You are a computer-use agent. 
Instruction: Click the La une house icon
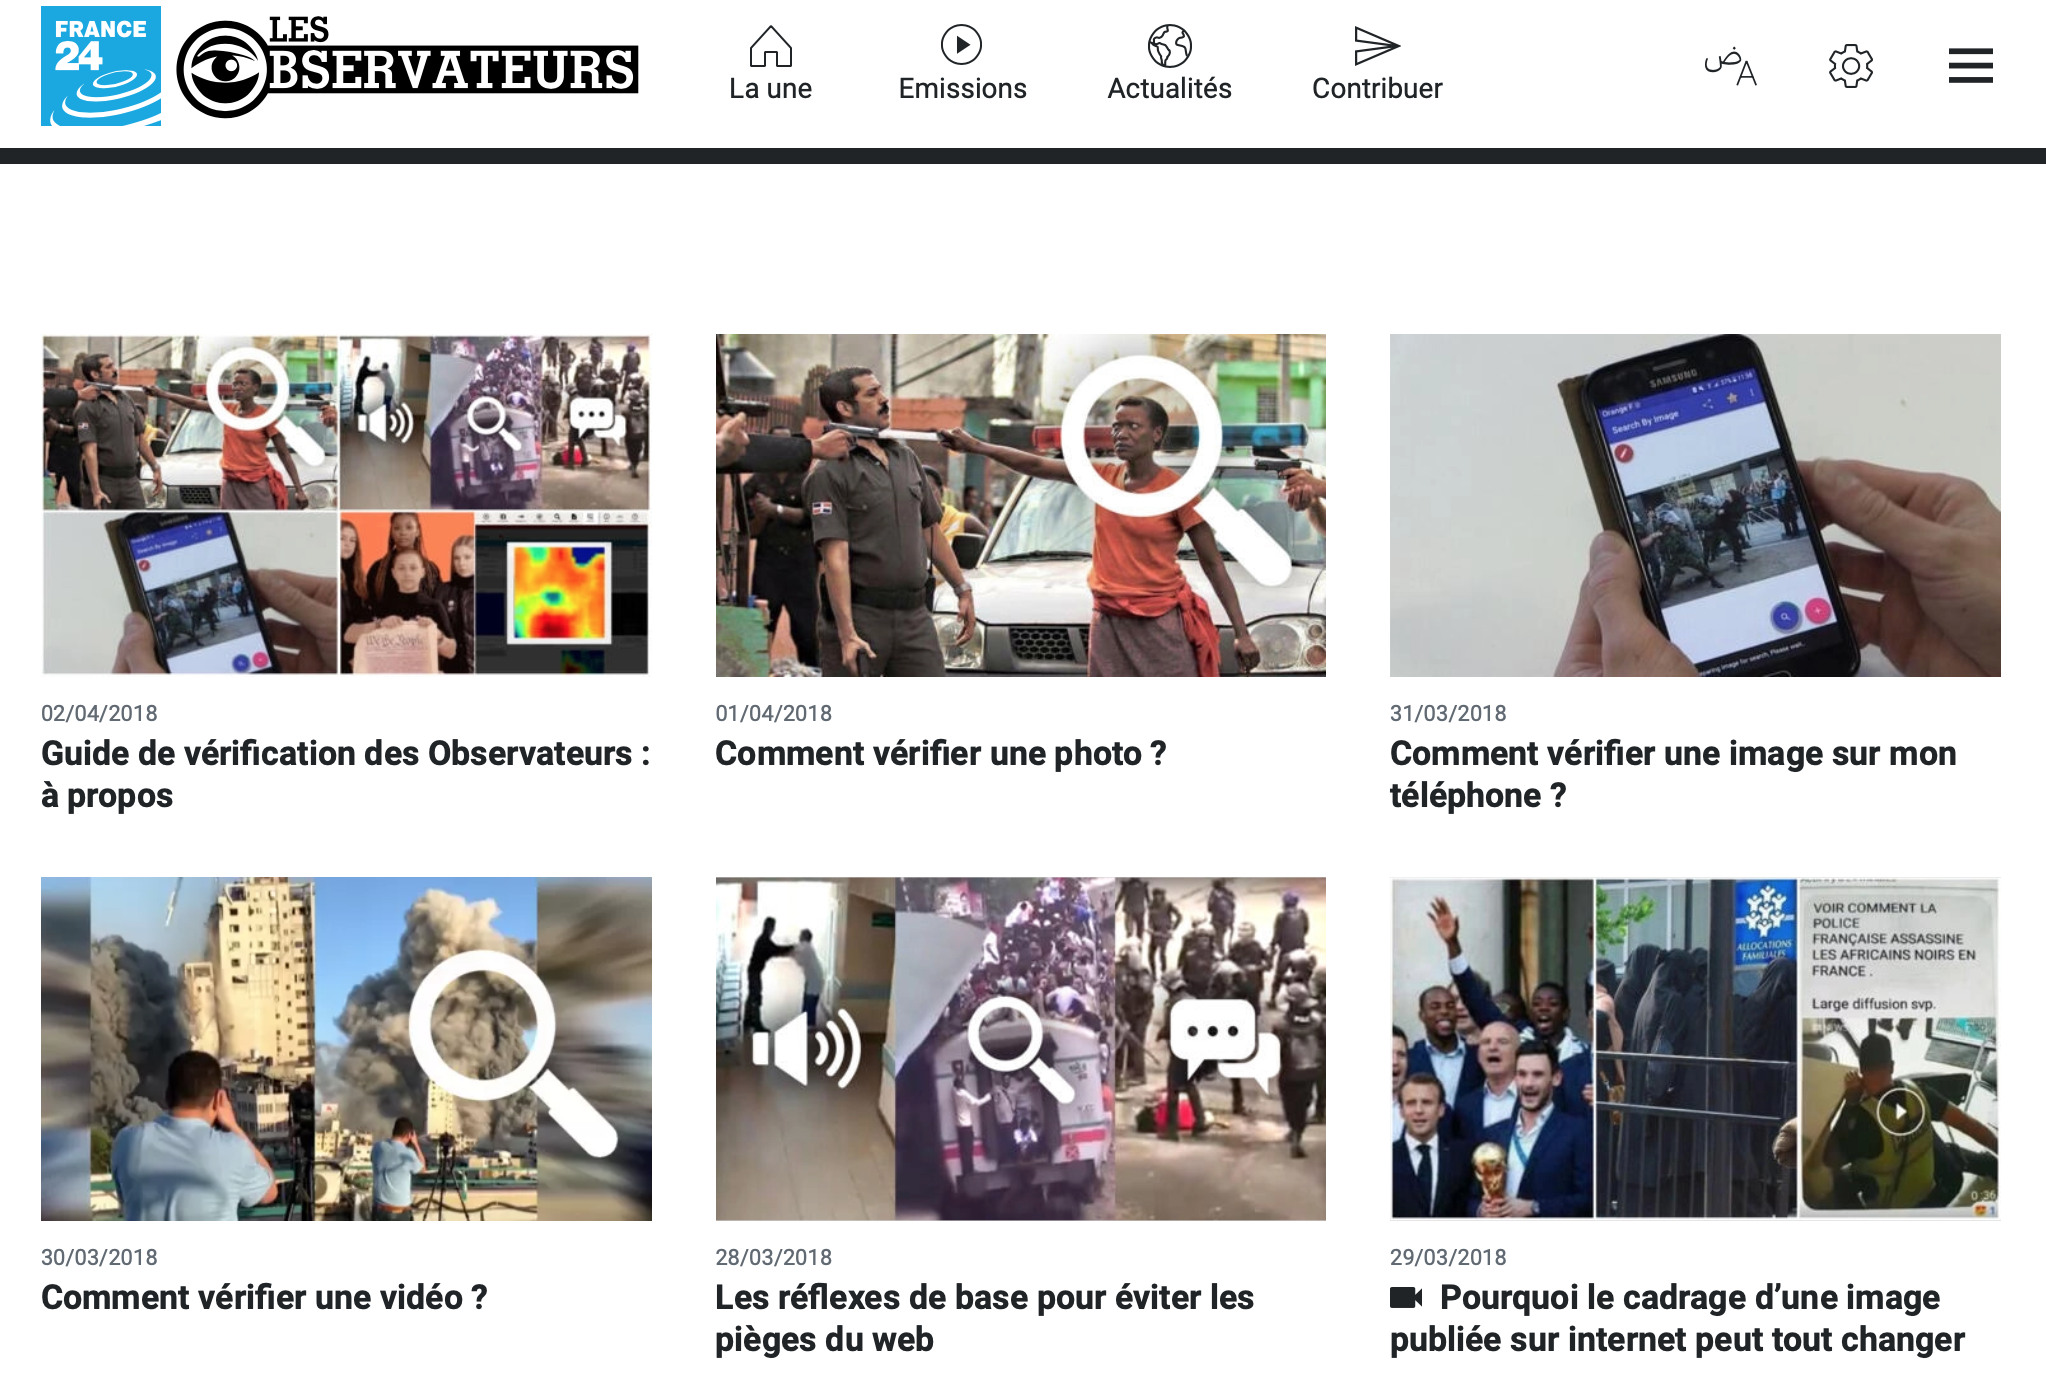(x=770, y=46)
